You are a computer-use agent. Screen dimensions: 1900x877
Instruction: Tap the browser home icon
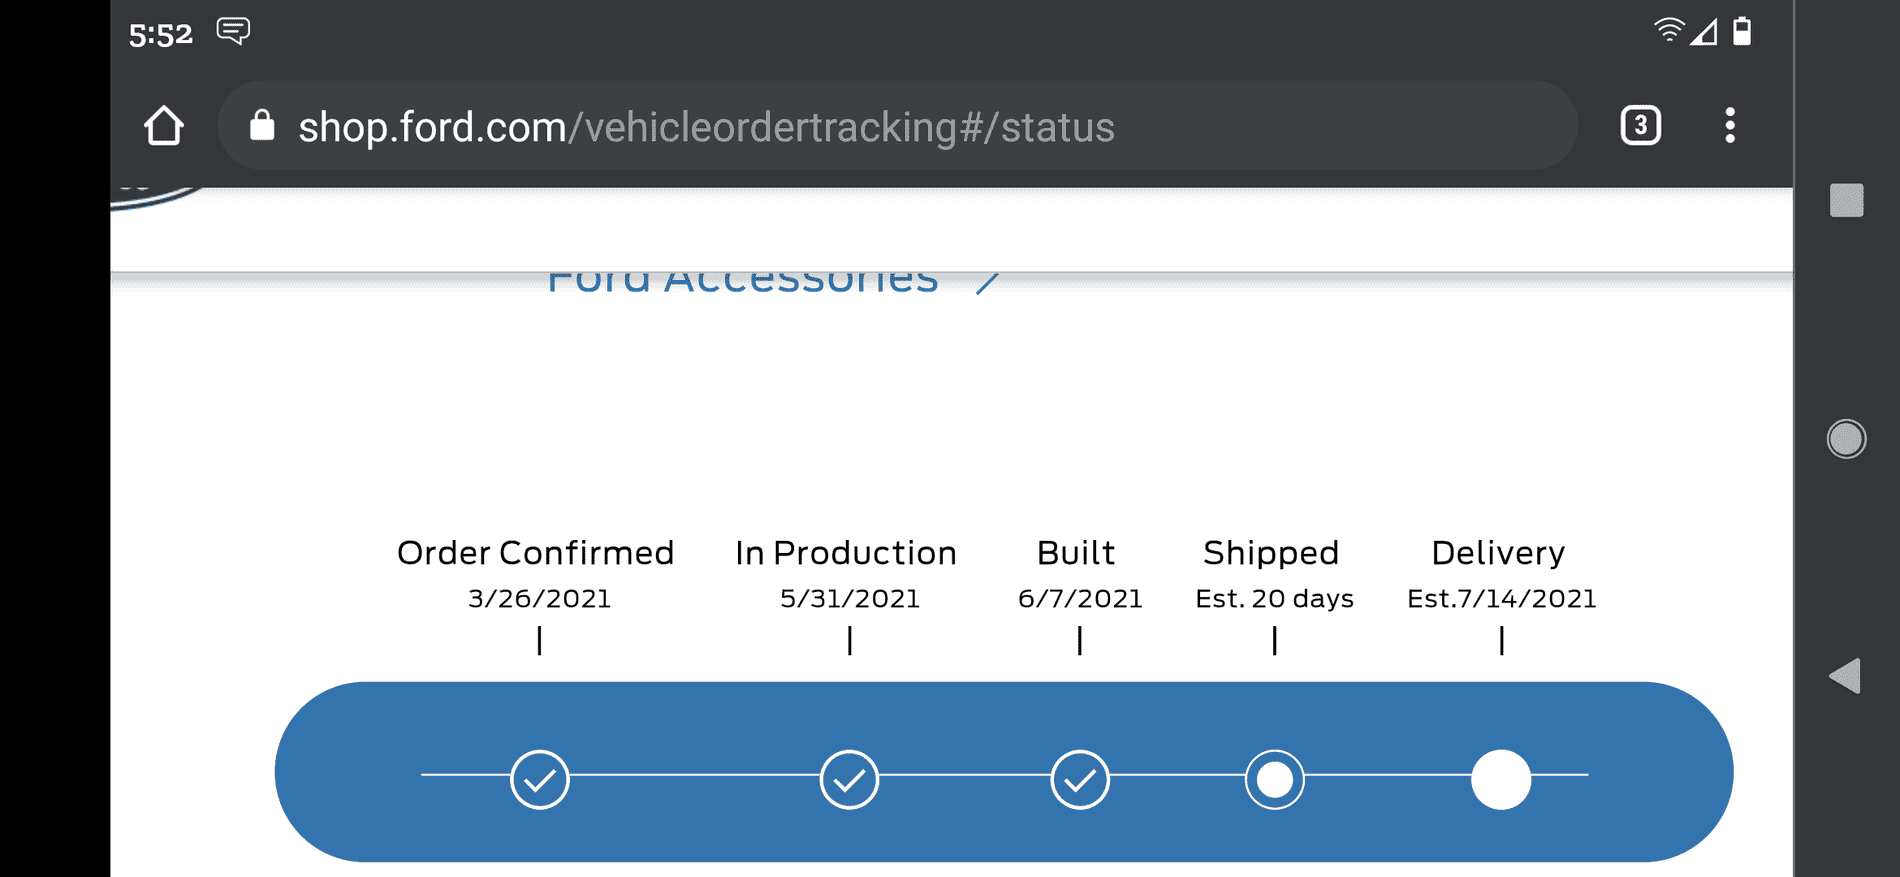tap(164, 126)
